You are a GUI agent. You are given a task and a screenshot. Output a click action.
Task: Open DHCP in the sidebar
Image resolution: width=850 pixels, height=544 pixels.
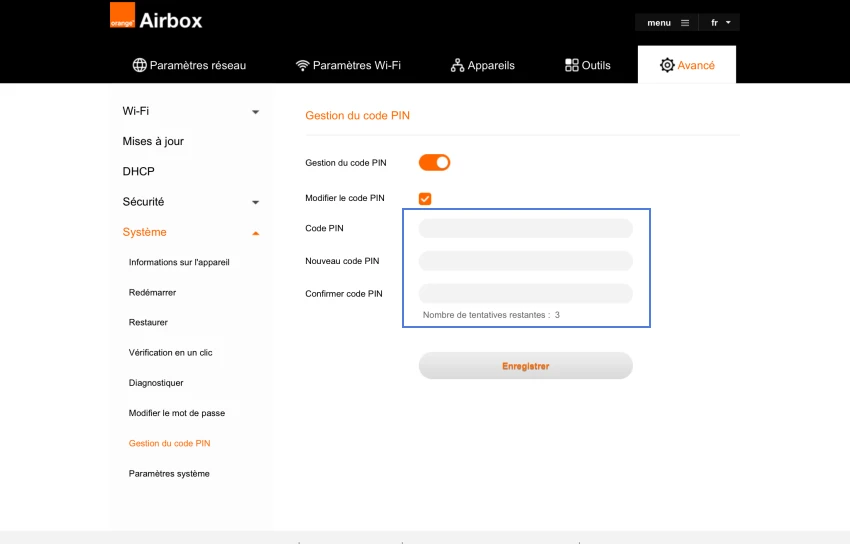tap(138, 172)
